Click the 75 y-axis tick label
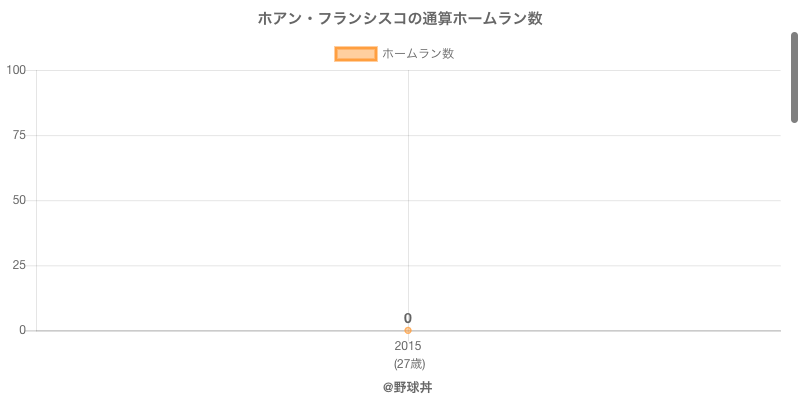 (x=19, y=135)
